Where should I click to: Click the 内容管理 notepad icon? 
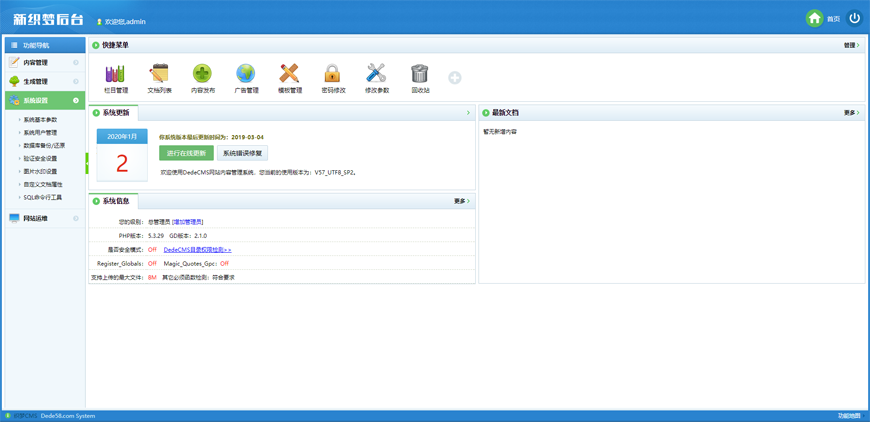pos(14,63)
